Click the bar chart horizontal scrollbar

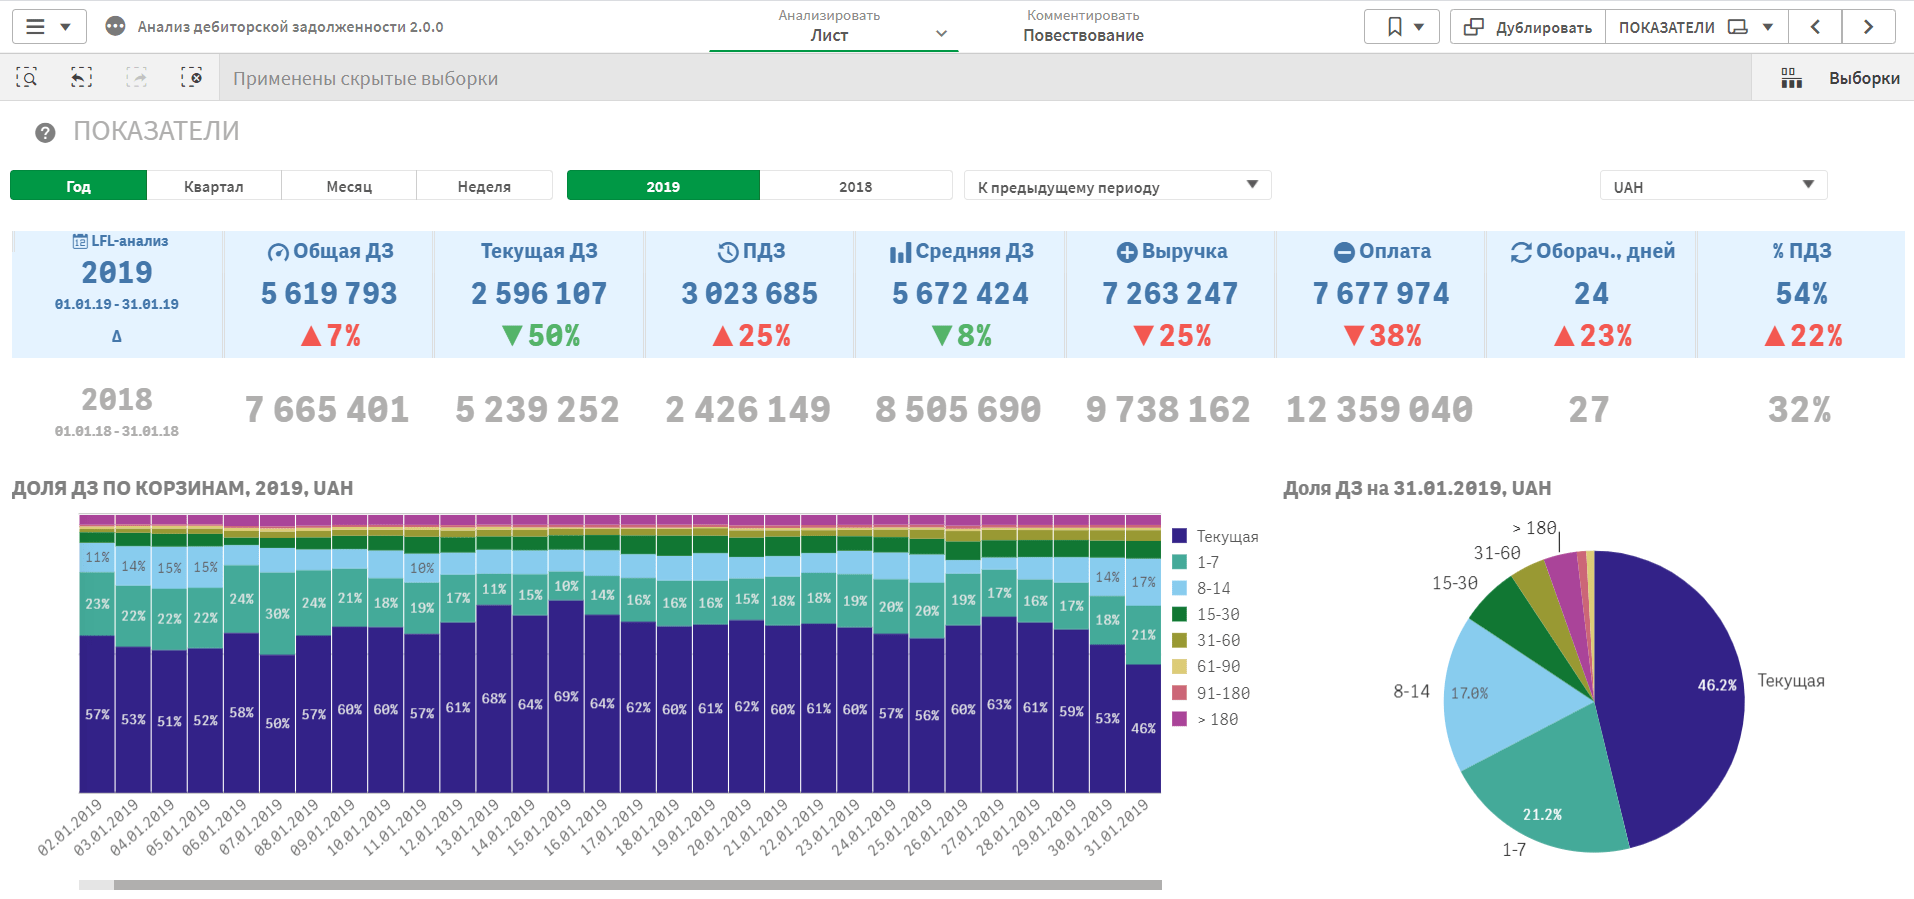(637, 885)
